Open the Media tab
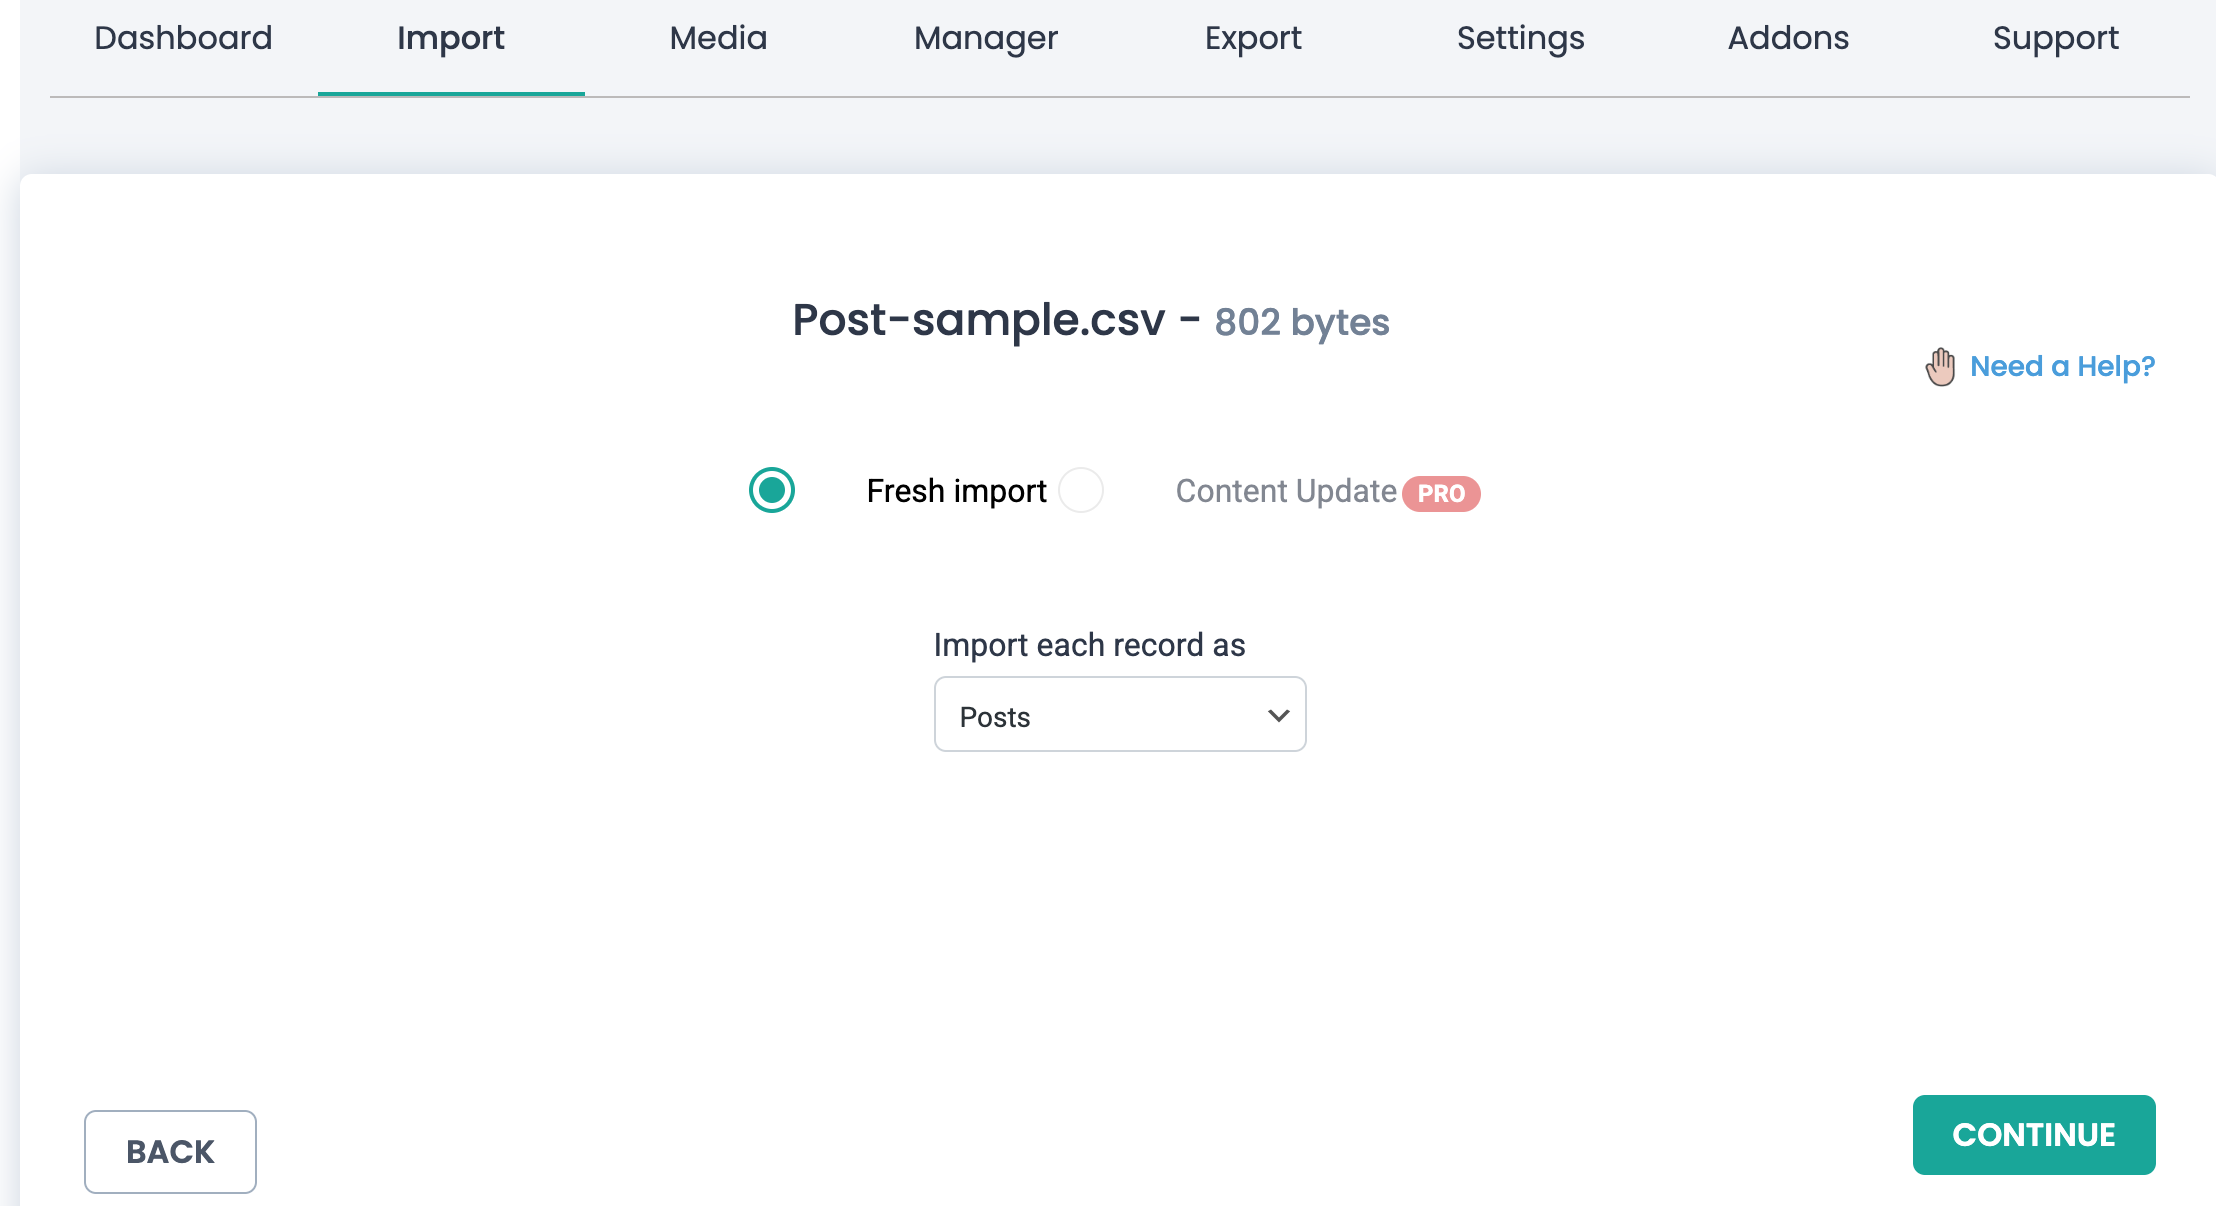This screenshot has width=2216, height=1206. (718, 38)
